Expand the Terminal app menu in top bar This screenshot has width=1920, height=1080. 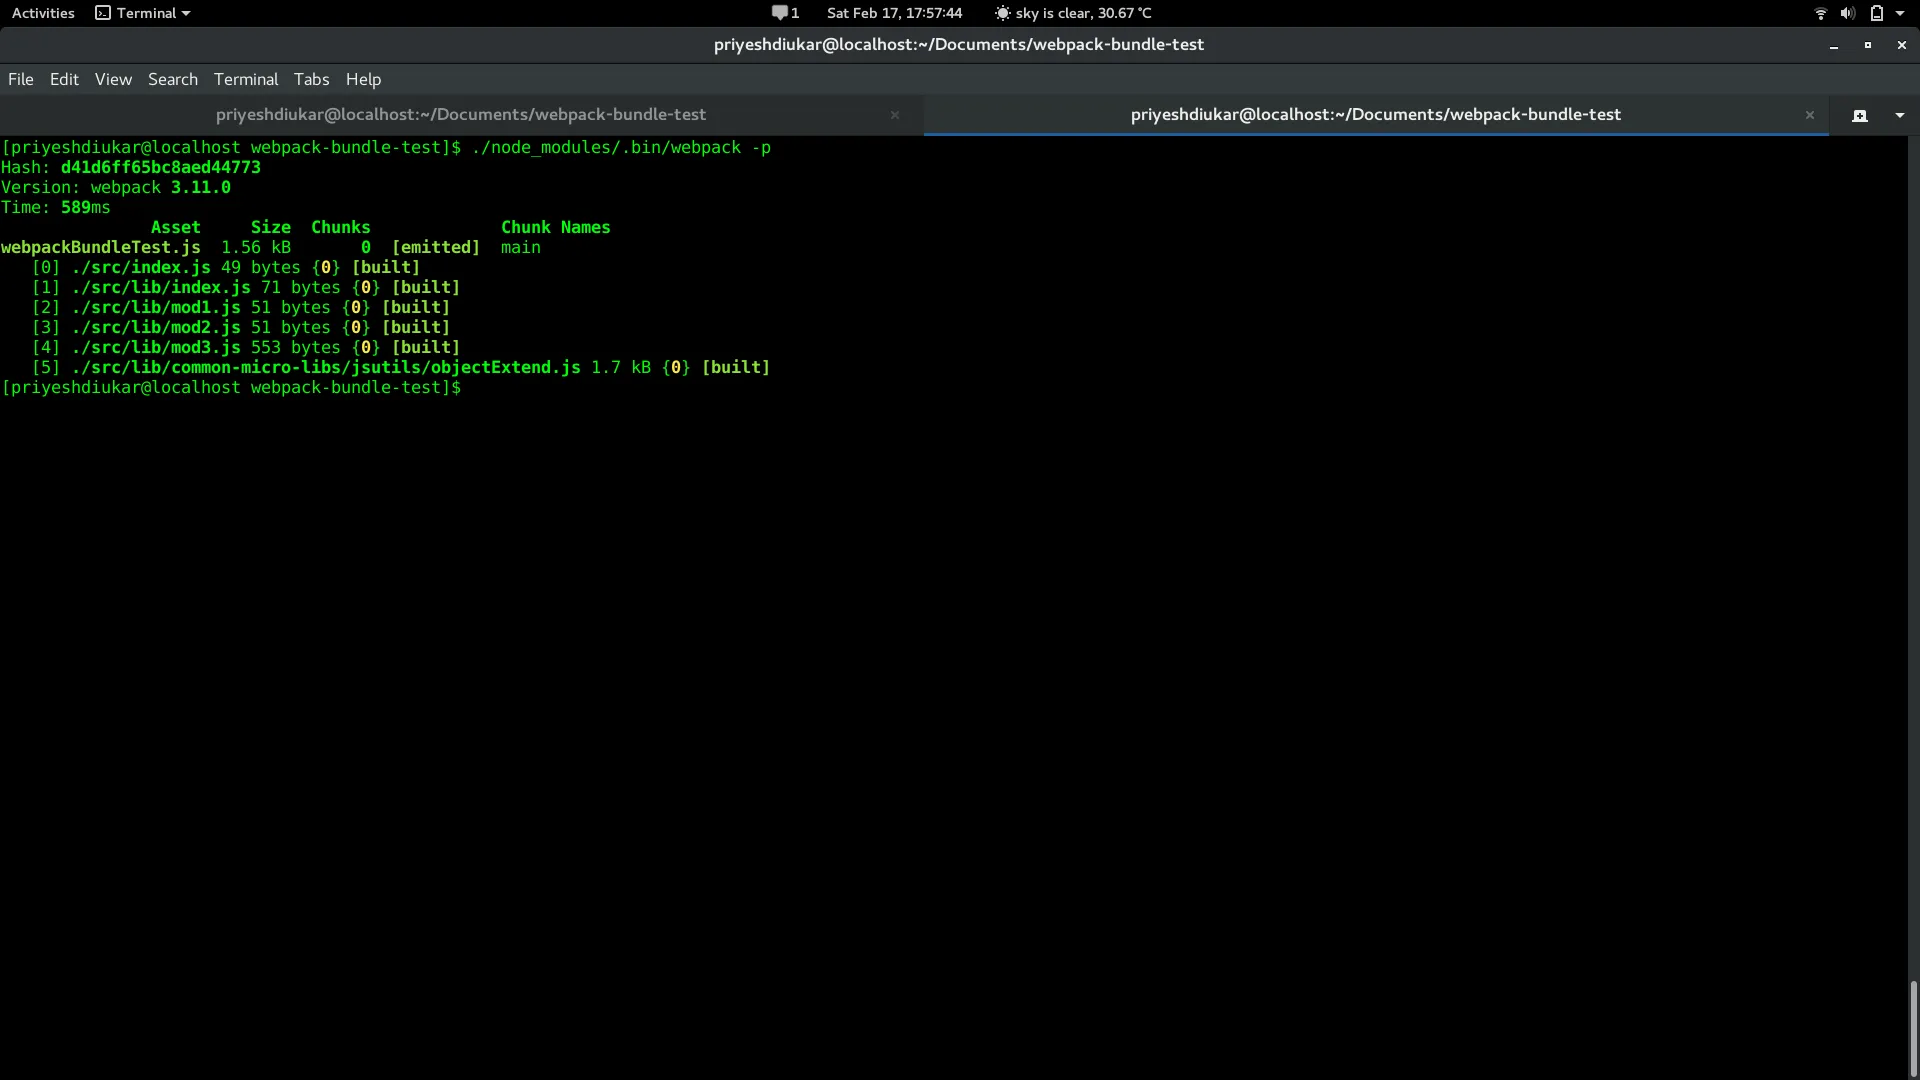coord(143,13)
